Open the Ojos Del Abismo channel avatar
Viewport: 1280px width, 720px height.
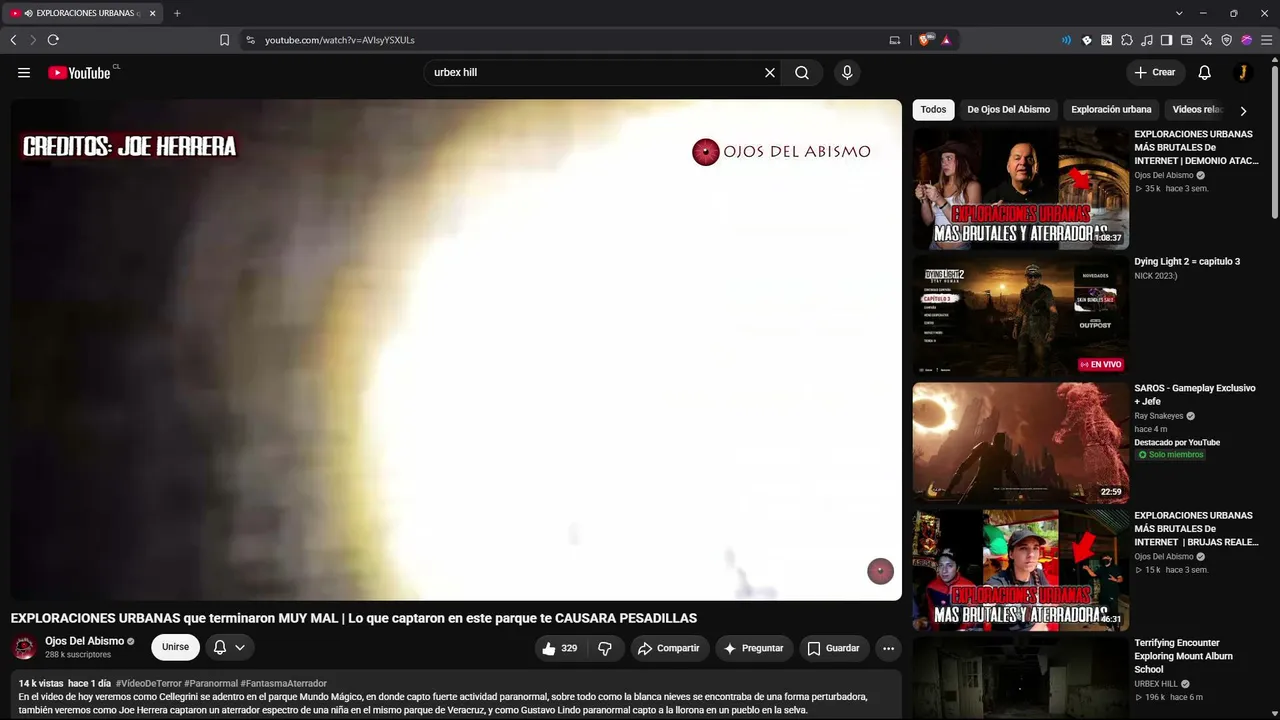[24, 648]
